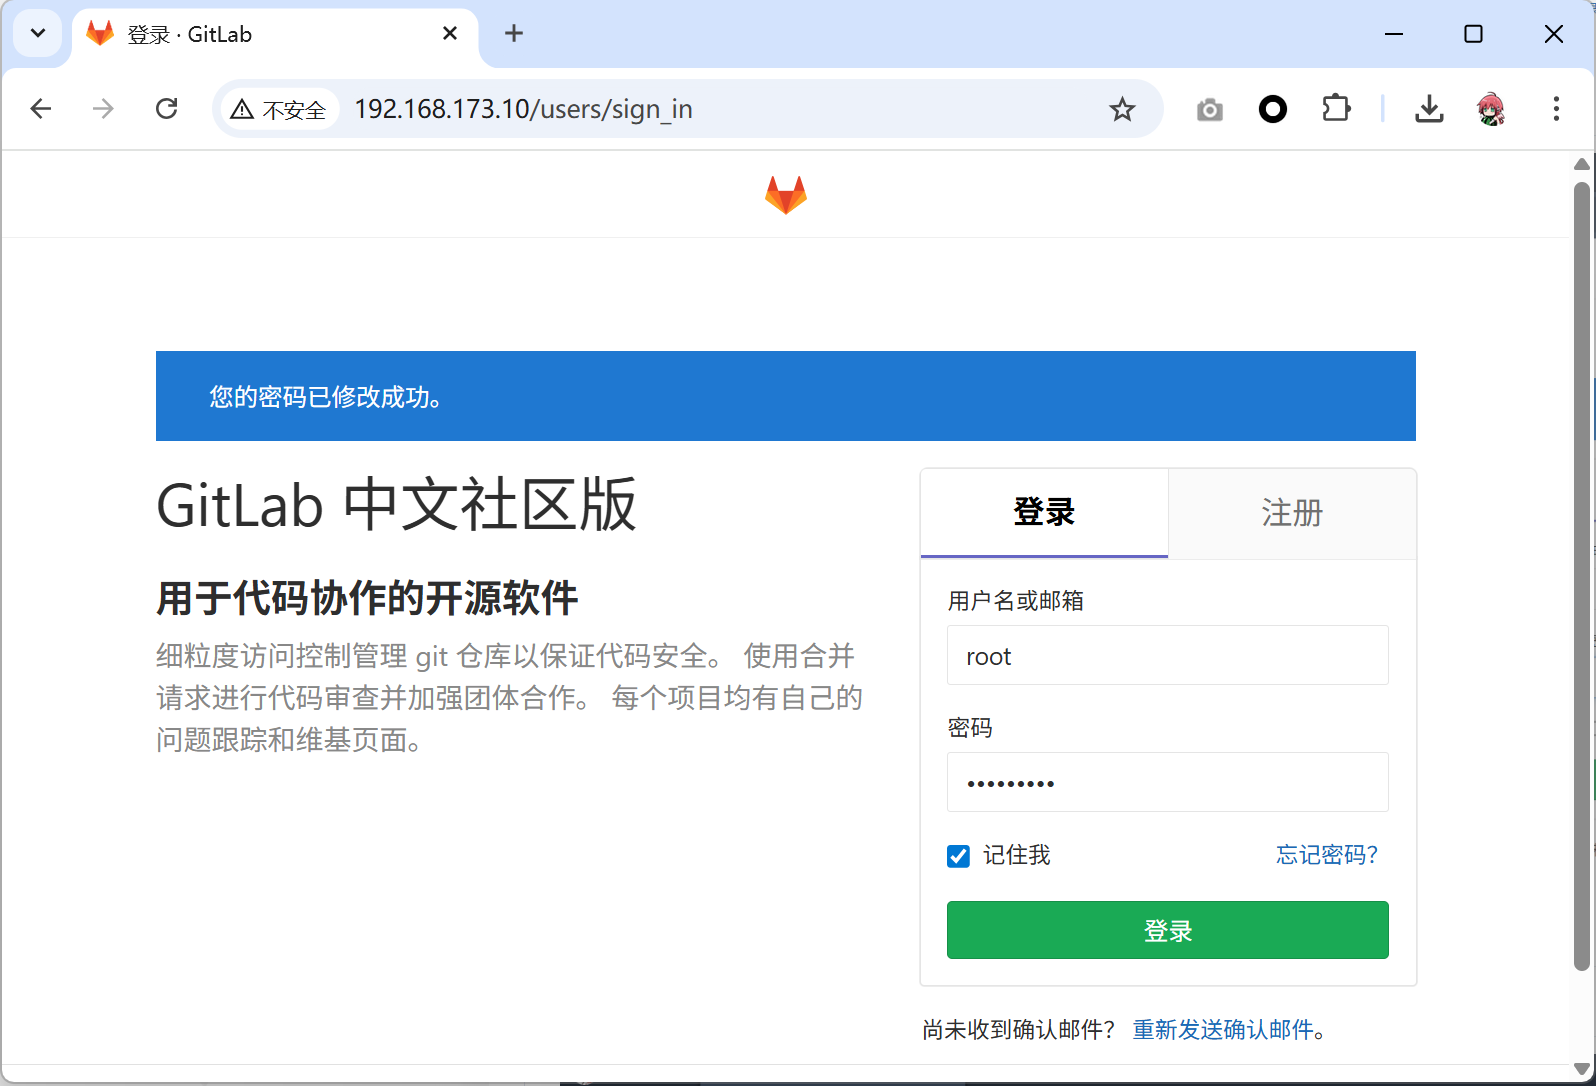Click the GitLab fox logo in page header
1596x1086 pixels.
point(785,195)
